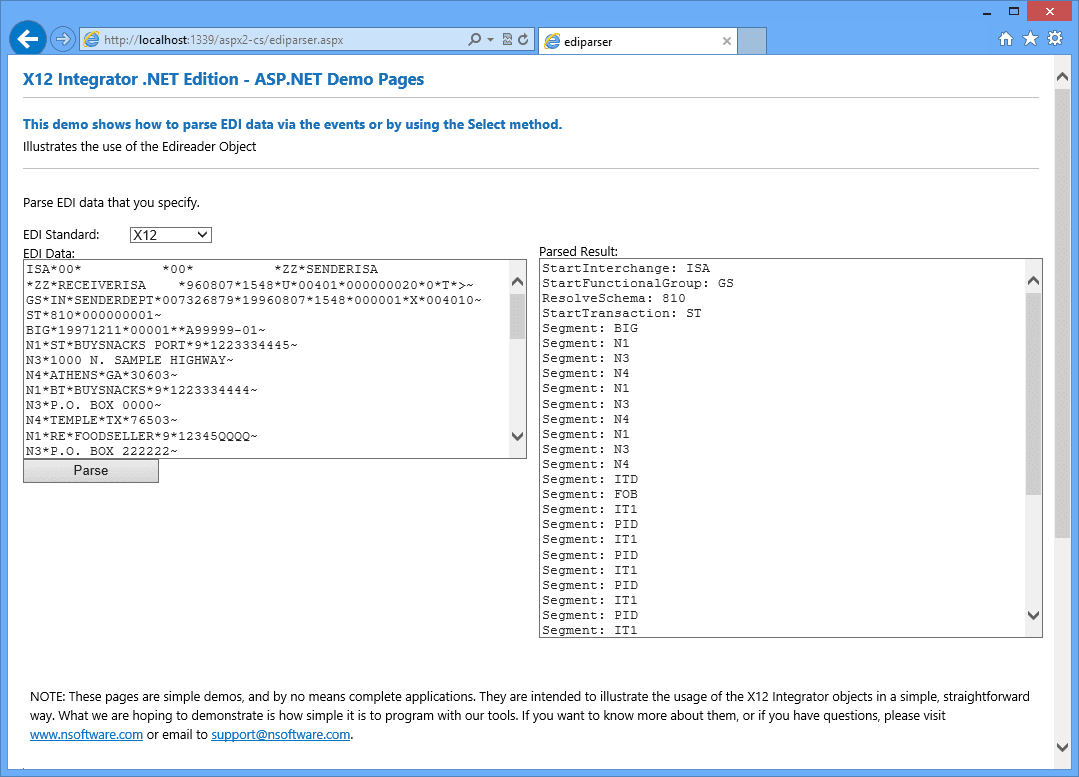Click 'ResolveSchema: 810' line in Parsed Result
The width and height of the screenshot is (1079, 777).
(x=614, y=298)
